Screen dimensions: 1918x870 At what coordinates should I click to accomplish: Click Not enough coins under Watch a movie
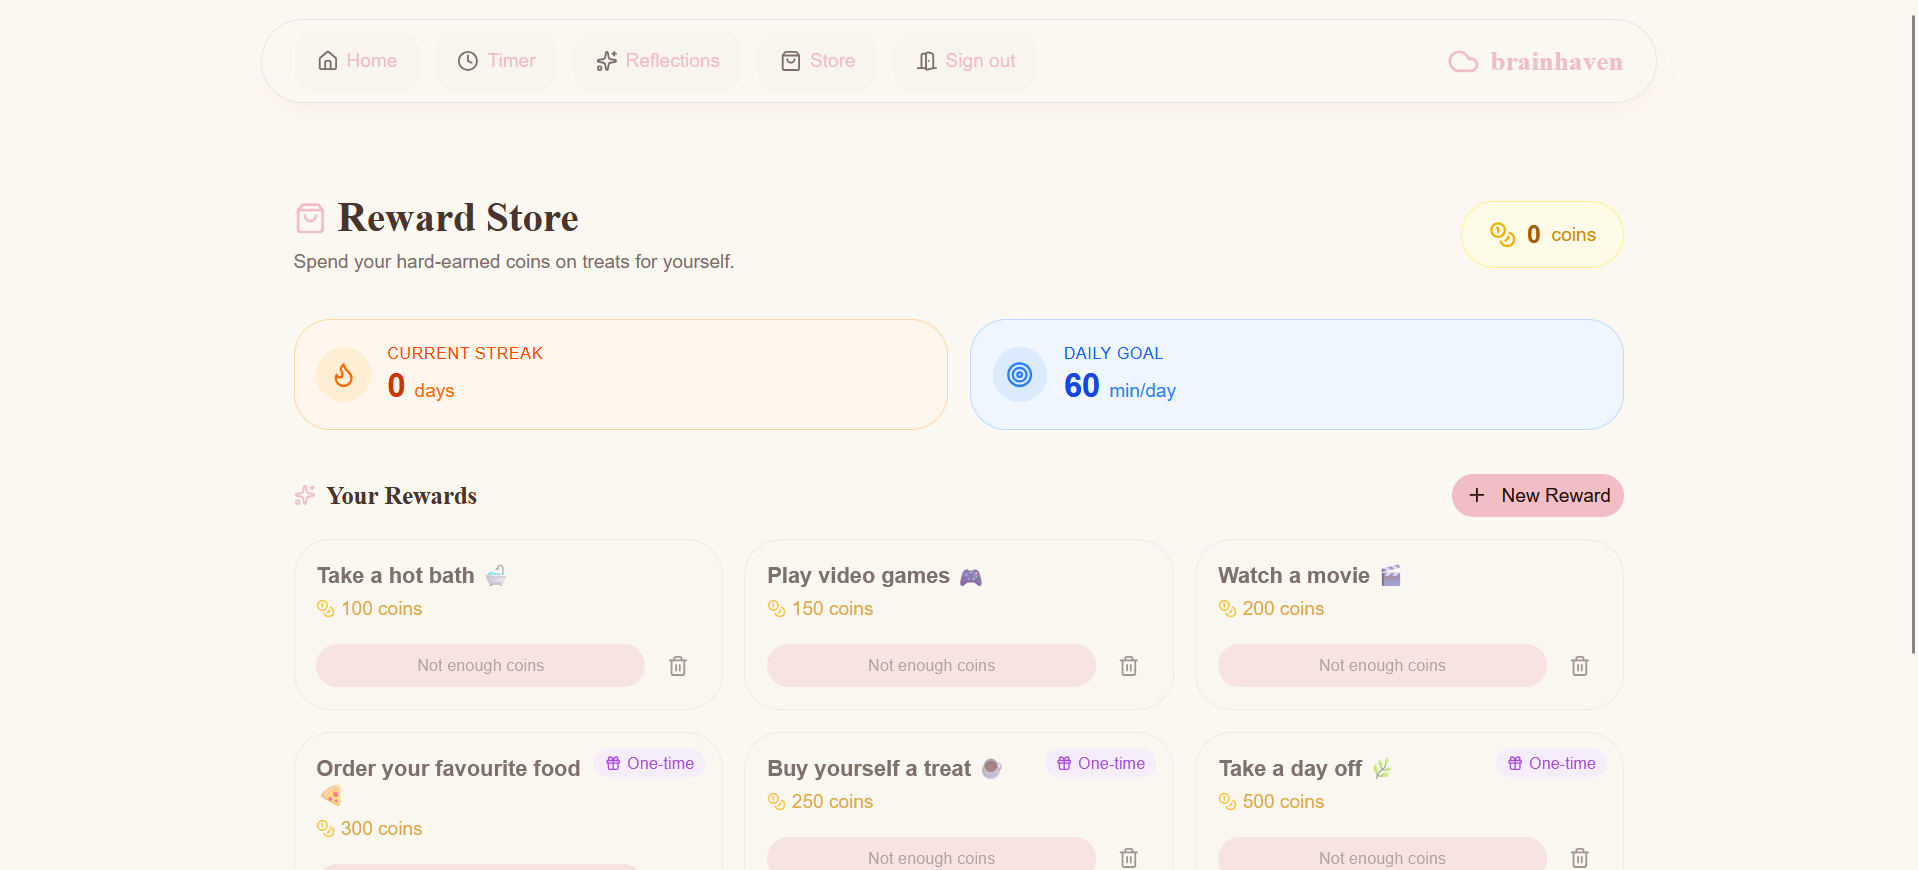click(x=1382, y=666)
